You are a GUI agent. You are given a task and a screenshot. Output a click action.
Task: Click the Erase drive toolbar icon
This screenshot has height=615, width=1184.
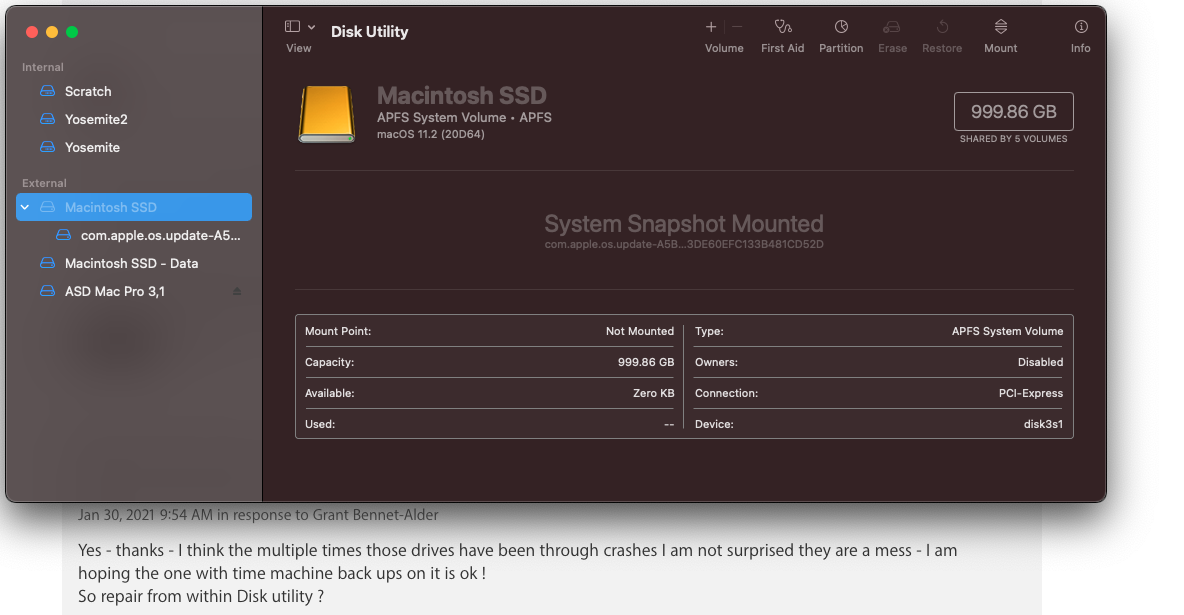(x=892, y=26)
